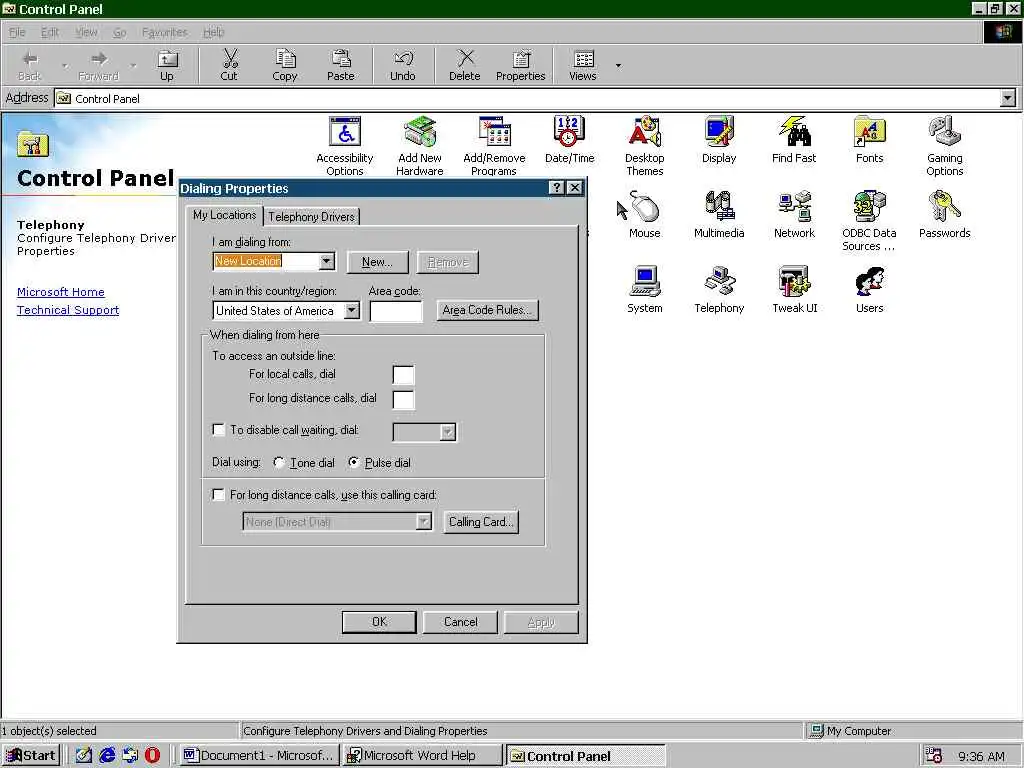Viewport: 1024px width, 768px height.
Task: Open the Mouse settings icon
Action: 645,214
